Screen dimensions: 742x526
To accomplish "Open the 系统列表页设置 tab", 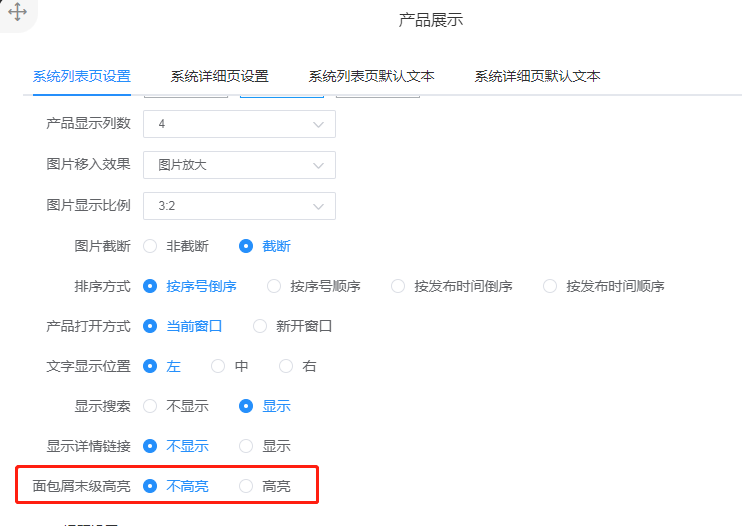I will coord(81,76).
